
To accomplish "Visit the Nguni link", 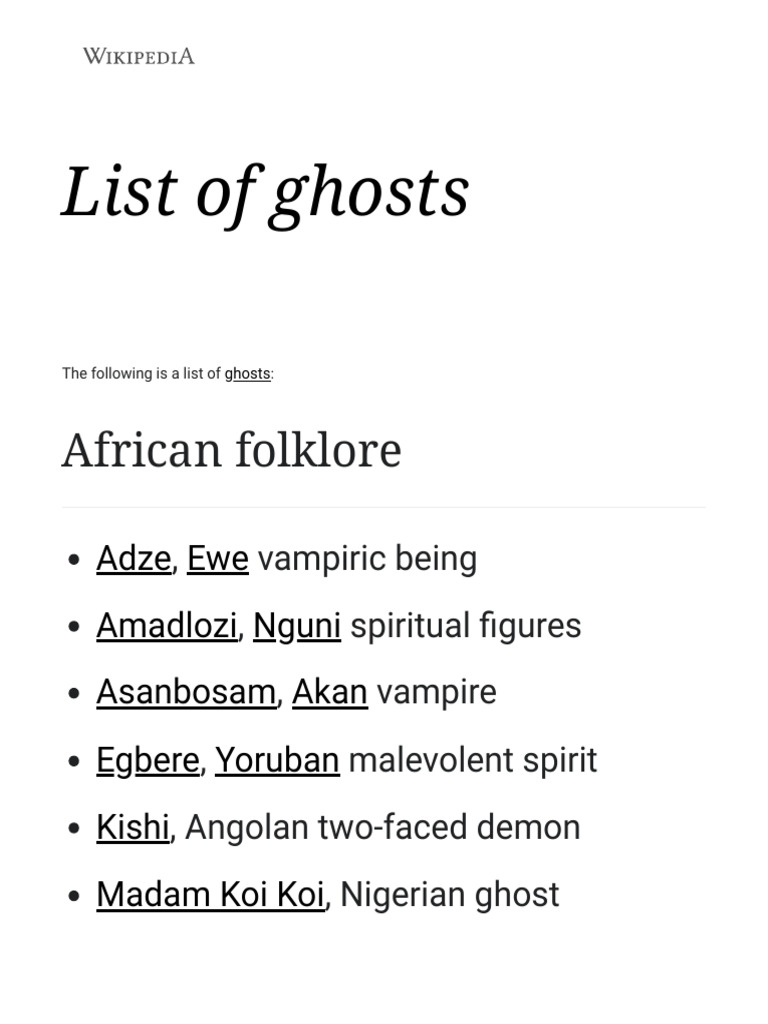I will pos(297,626).
